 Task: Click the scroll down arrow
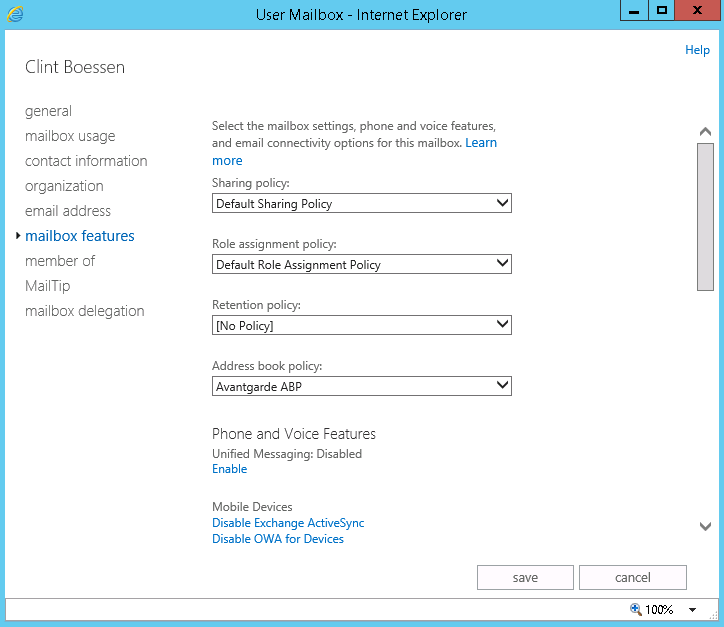pos(705,526)
